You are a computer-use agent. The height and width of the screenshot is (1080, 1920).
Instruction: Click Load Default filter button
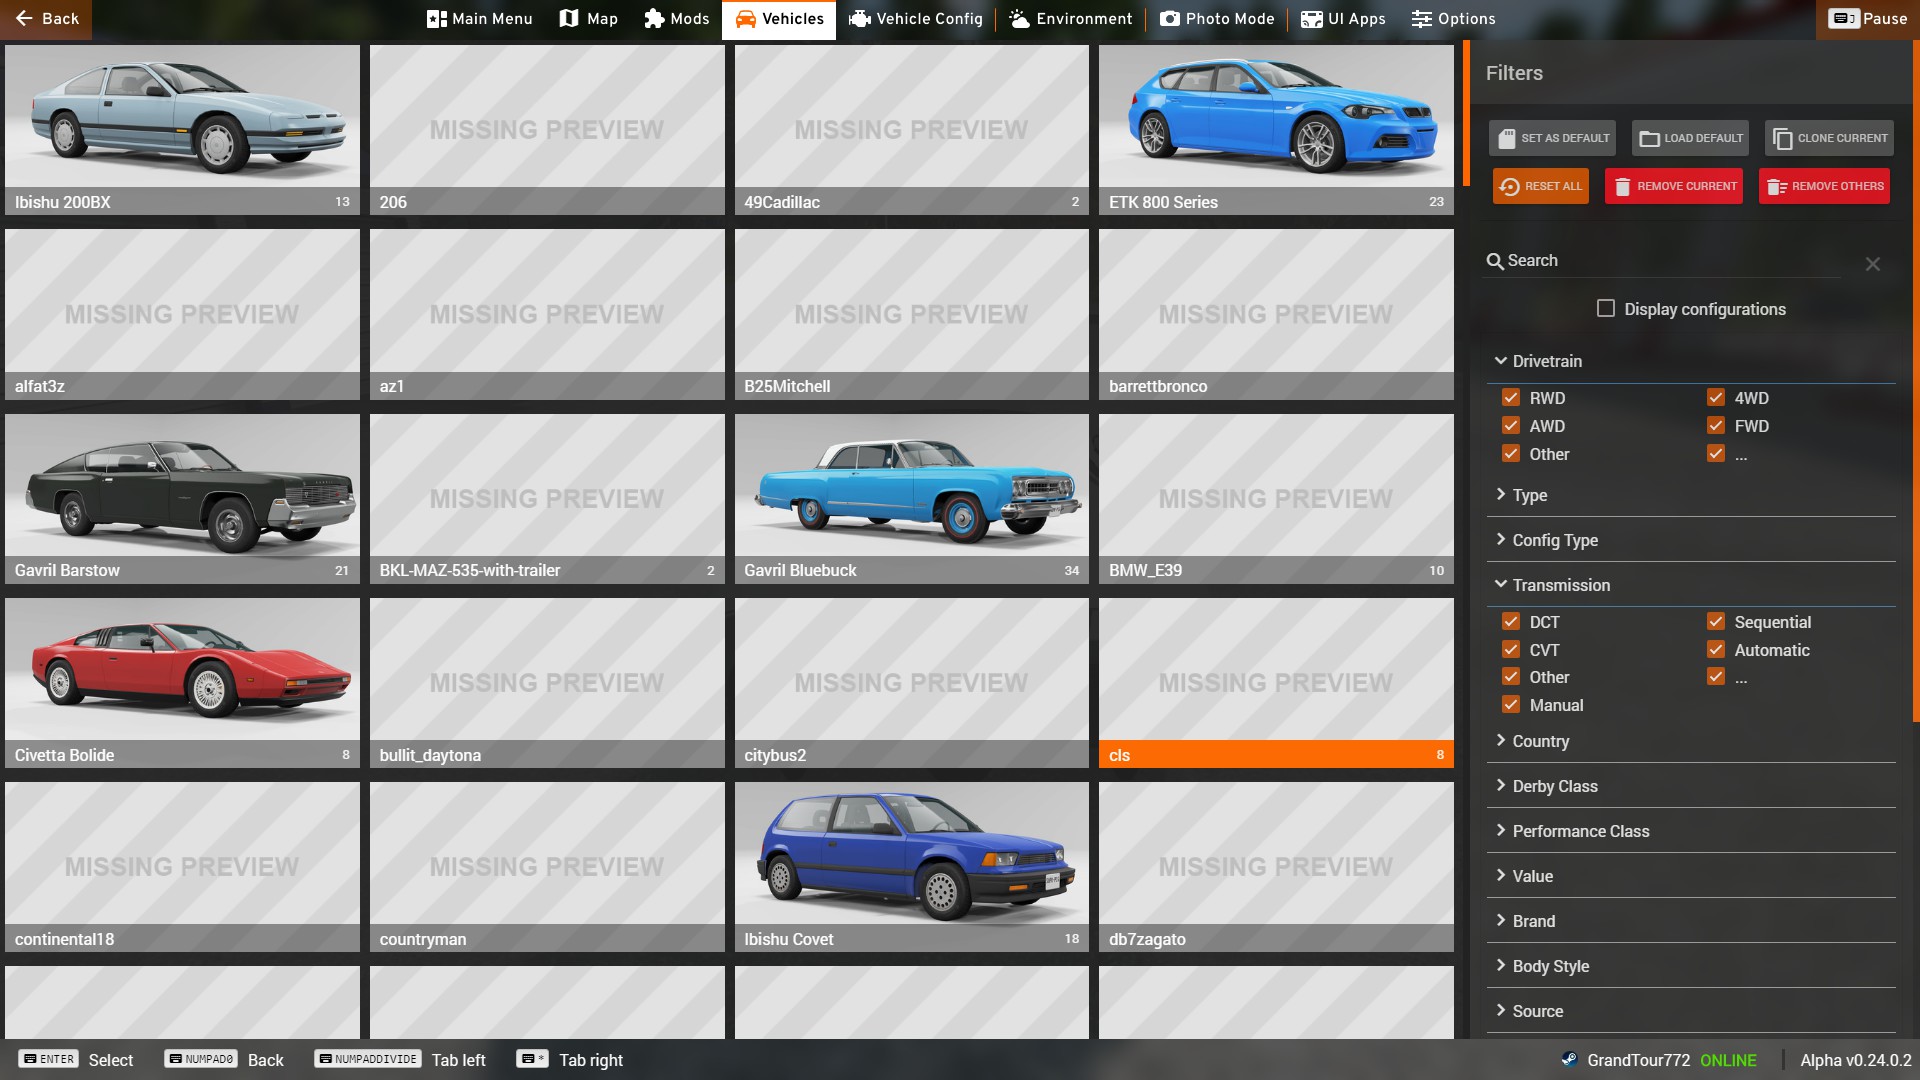(x=1691, y=138)
